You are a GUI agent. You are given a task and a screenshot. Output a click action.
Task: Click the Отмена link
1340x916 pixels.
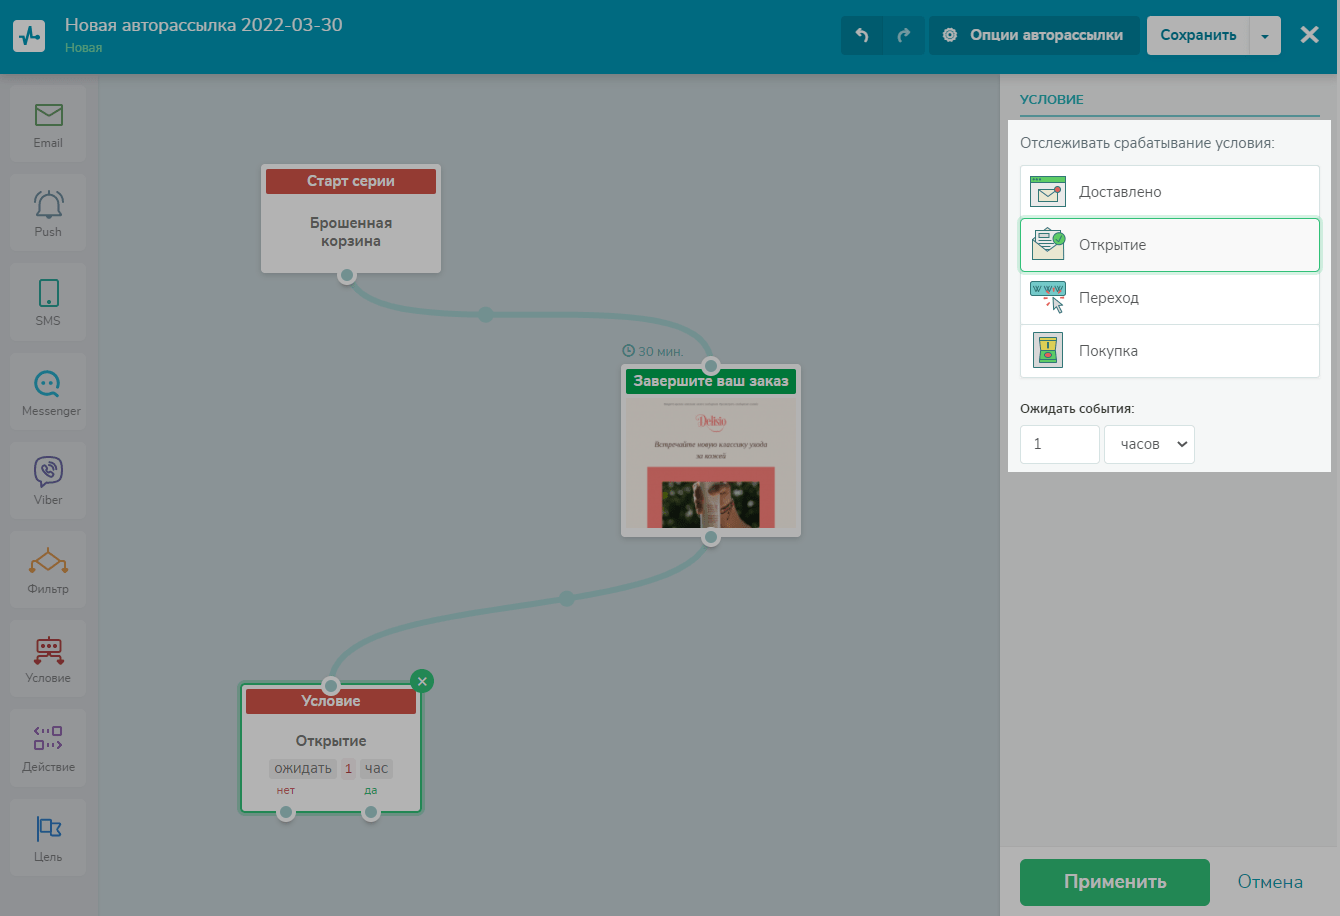click(1270, 882)
